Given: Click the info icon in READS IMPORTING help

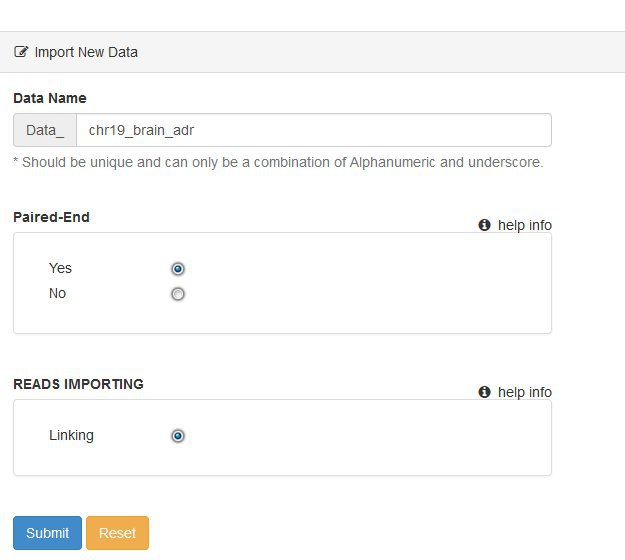Looking at the screenshot, I should tap(484, 392).
